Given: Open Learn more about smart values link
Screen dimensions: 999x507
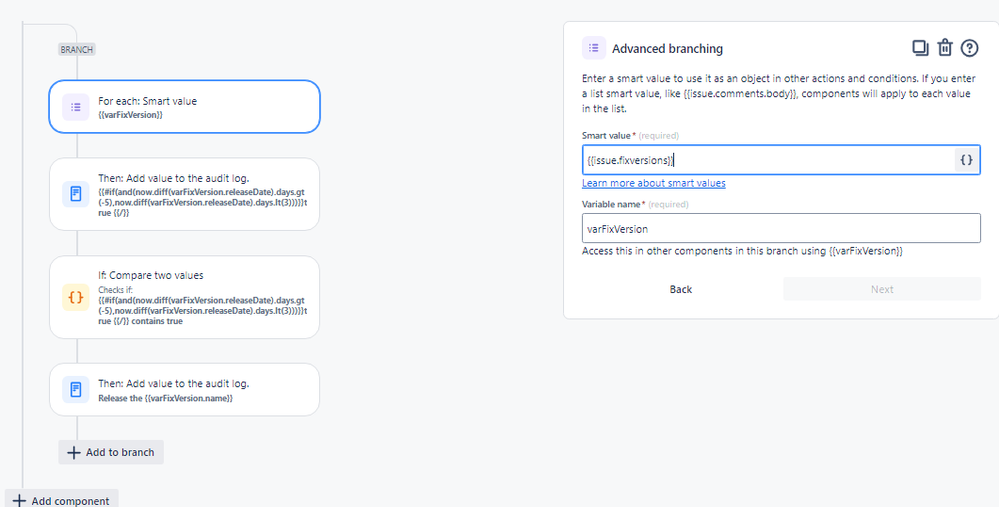Looking at the screenshot, I should [x=654, y=183].
